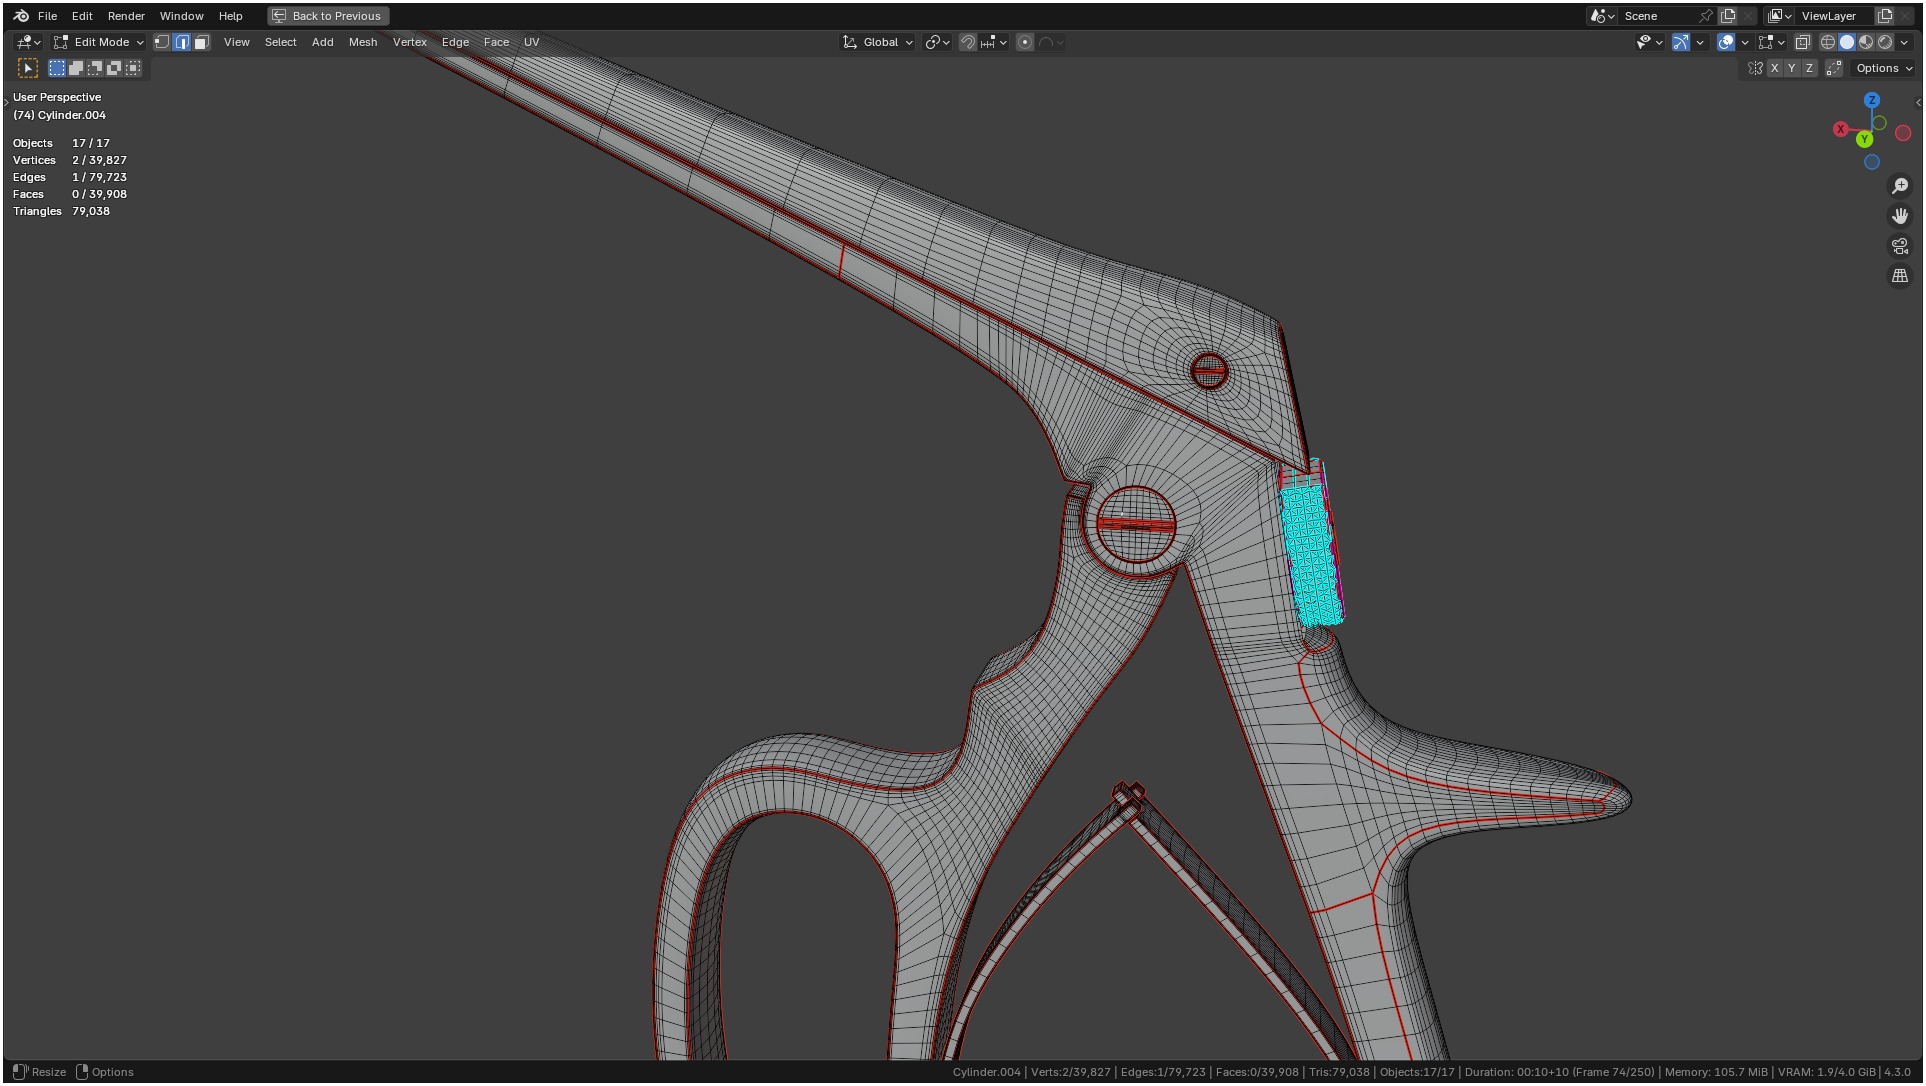Click Back to Previous button
Image resolution: width=1926 pixels, height=1086 pixels.
click(328, 16)
